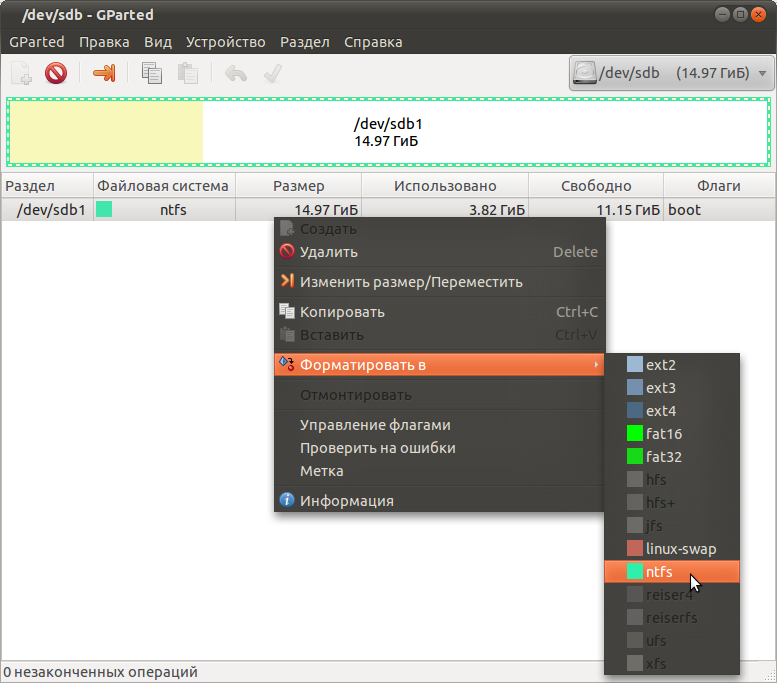Click the New partition toolbar icon
This screenshot has height=683, width=777.
pyautogui.click(x=22, y=73)
